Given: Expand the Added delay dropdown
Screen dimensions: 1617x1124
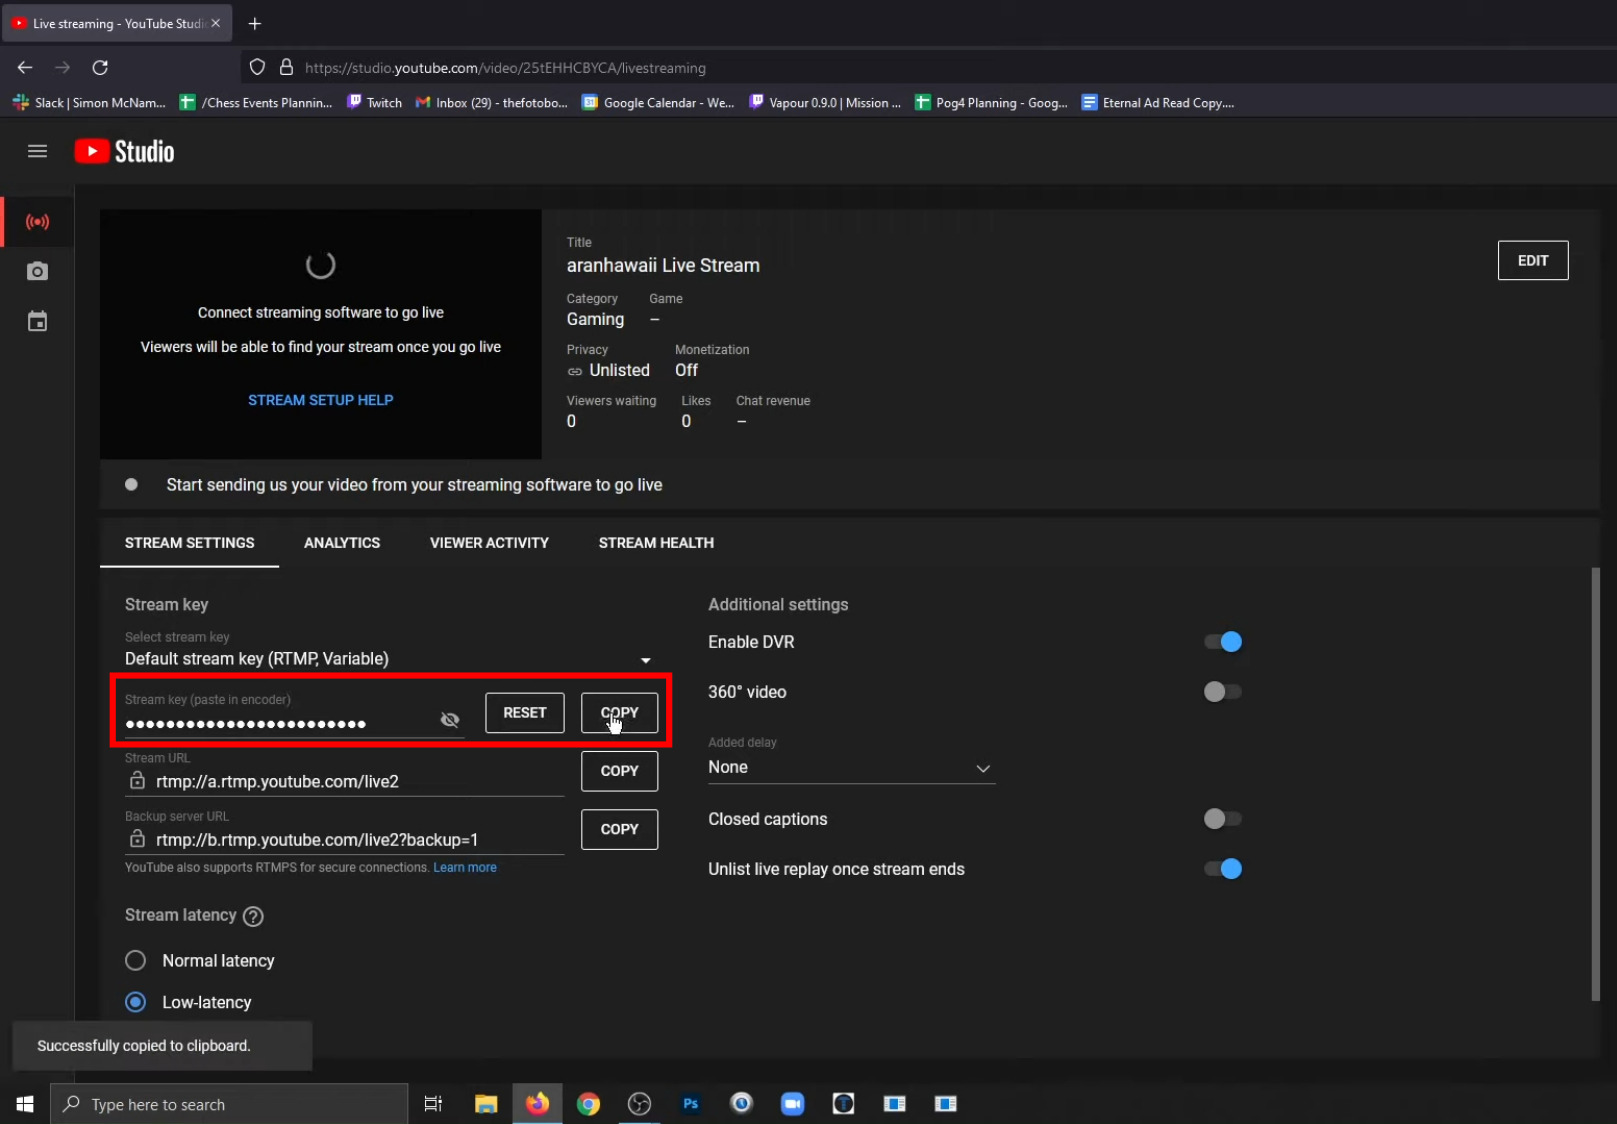Looking at the screenshot, I should click(x=983, y=768).
